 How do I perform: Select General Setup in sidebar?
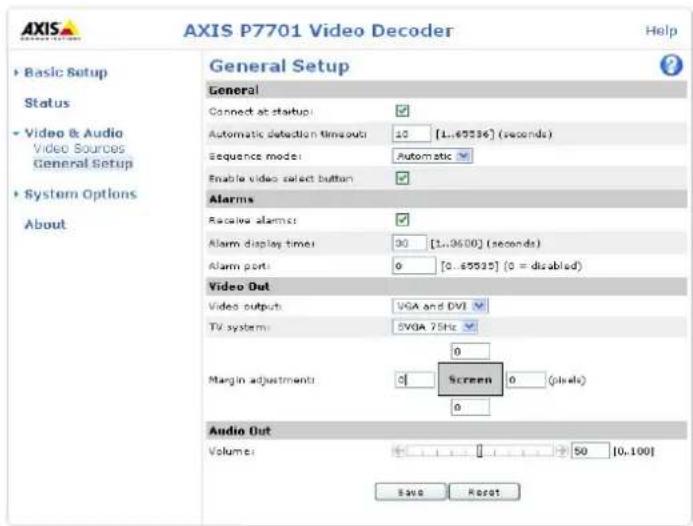click(83, 164)
